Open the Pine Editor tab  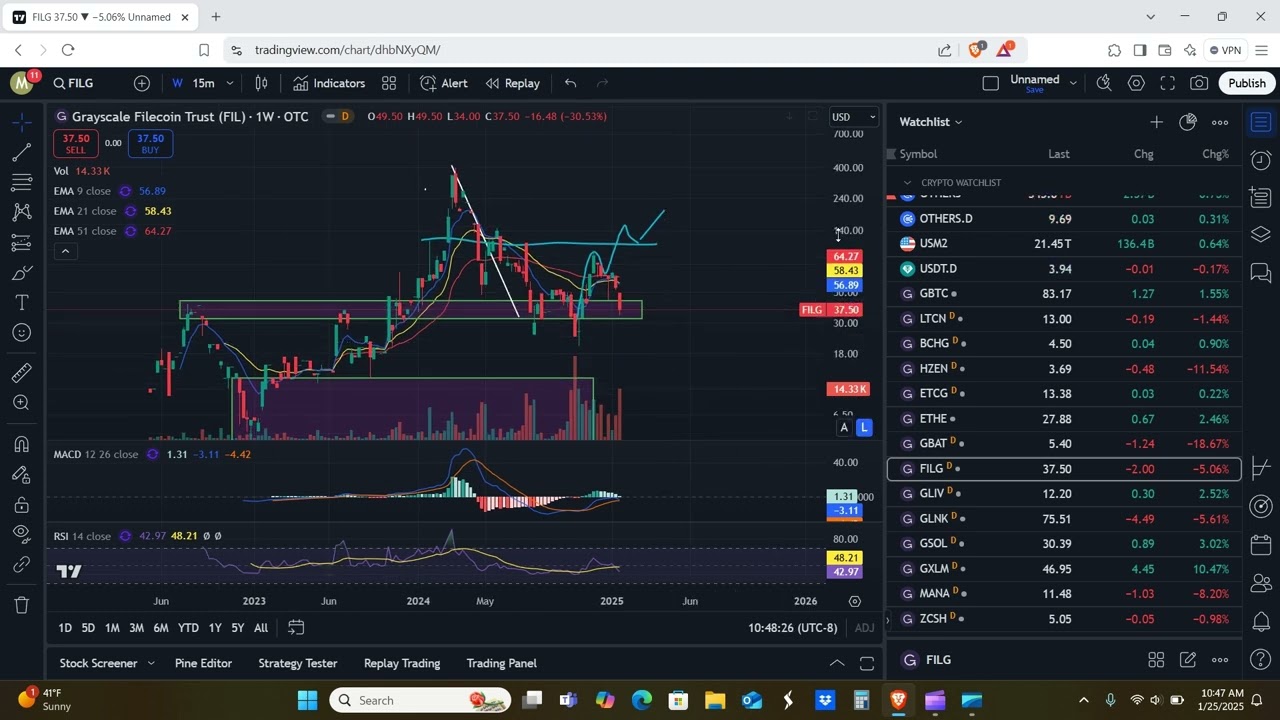pos(203,663)
